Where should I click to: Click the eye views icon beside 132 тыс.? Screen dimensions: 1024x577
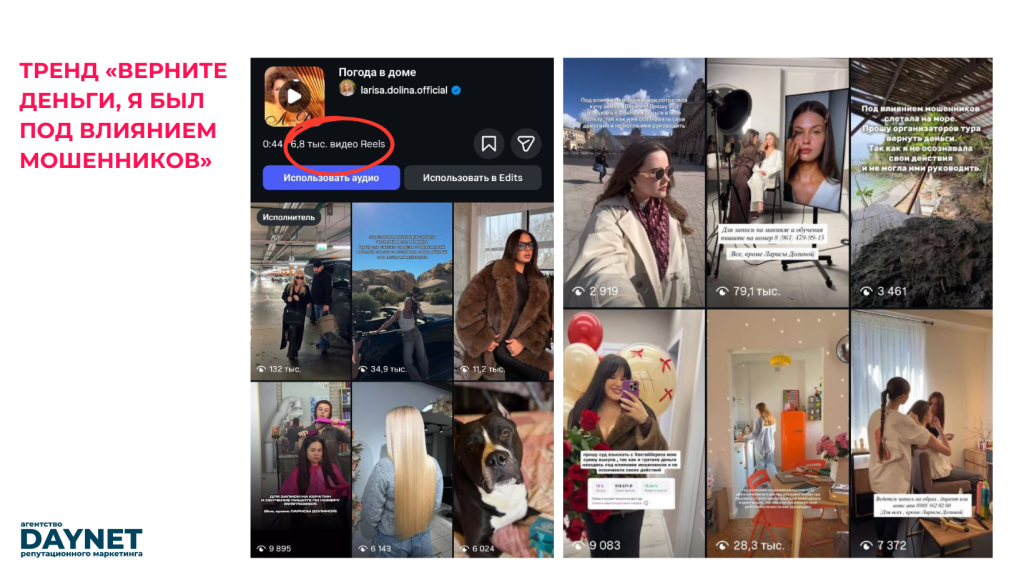(x=261, y=369)
